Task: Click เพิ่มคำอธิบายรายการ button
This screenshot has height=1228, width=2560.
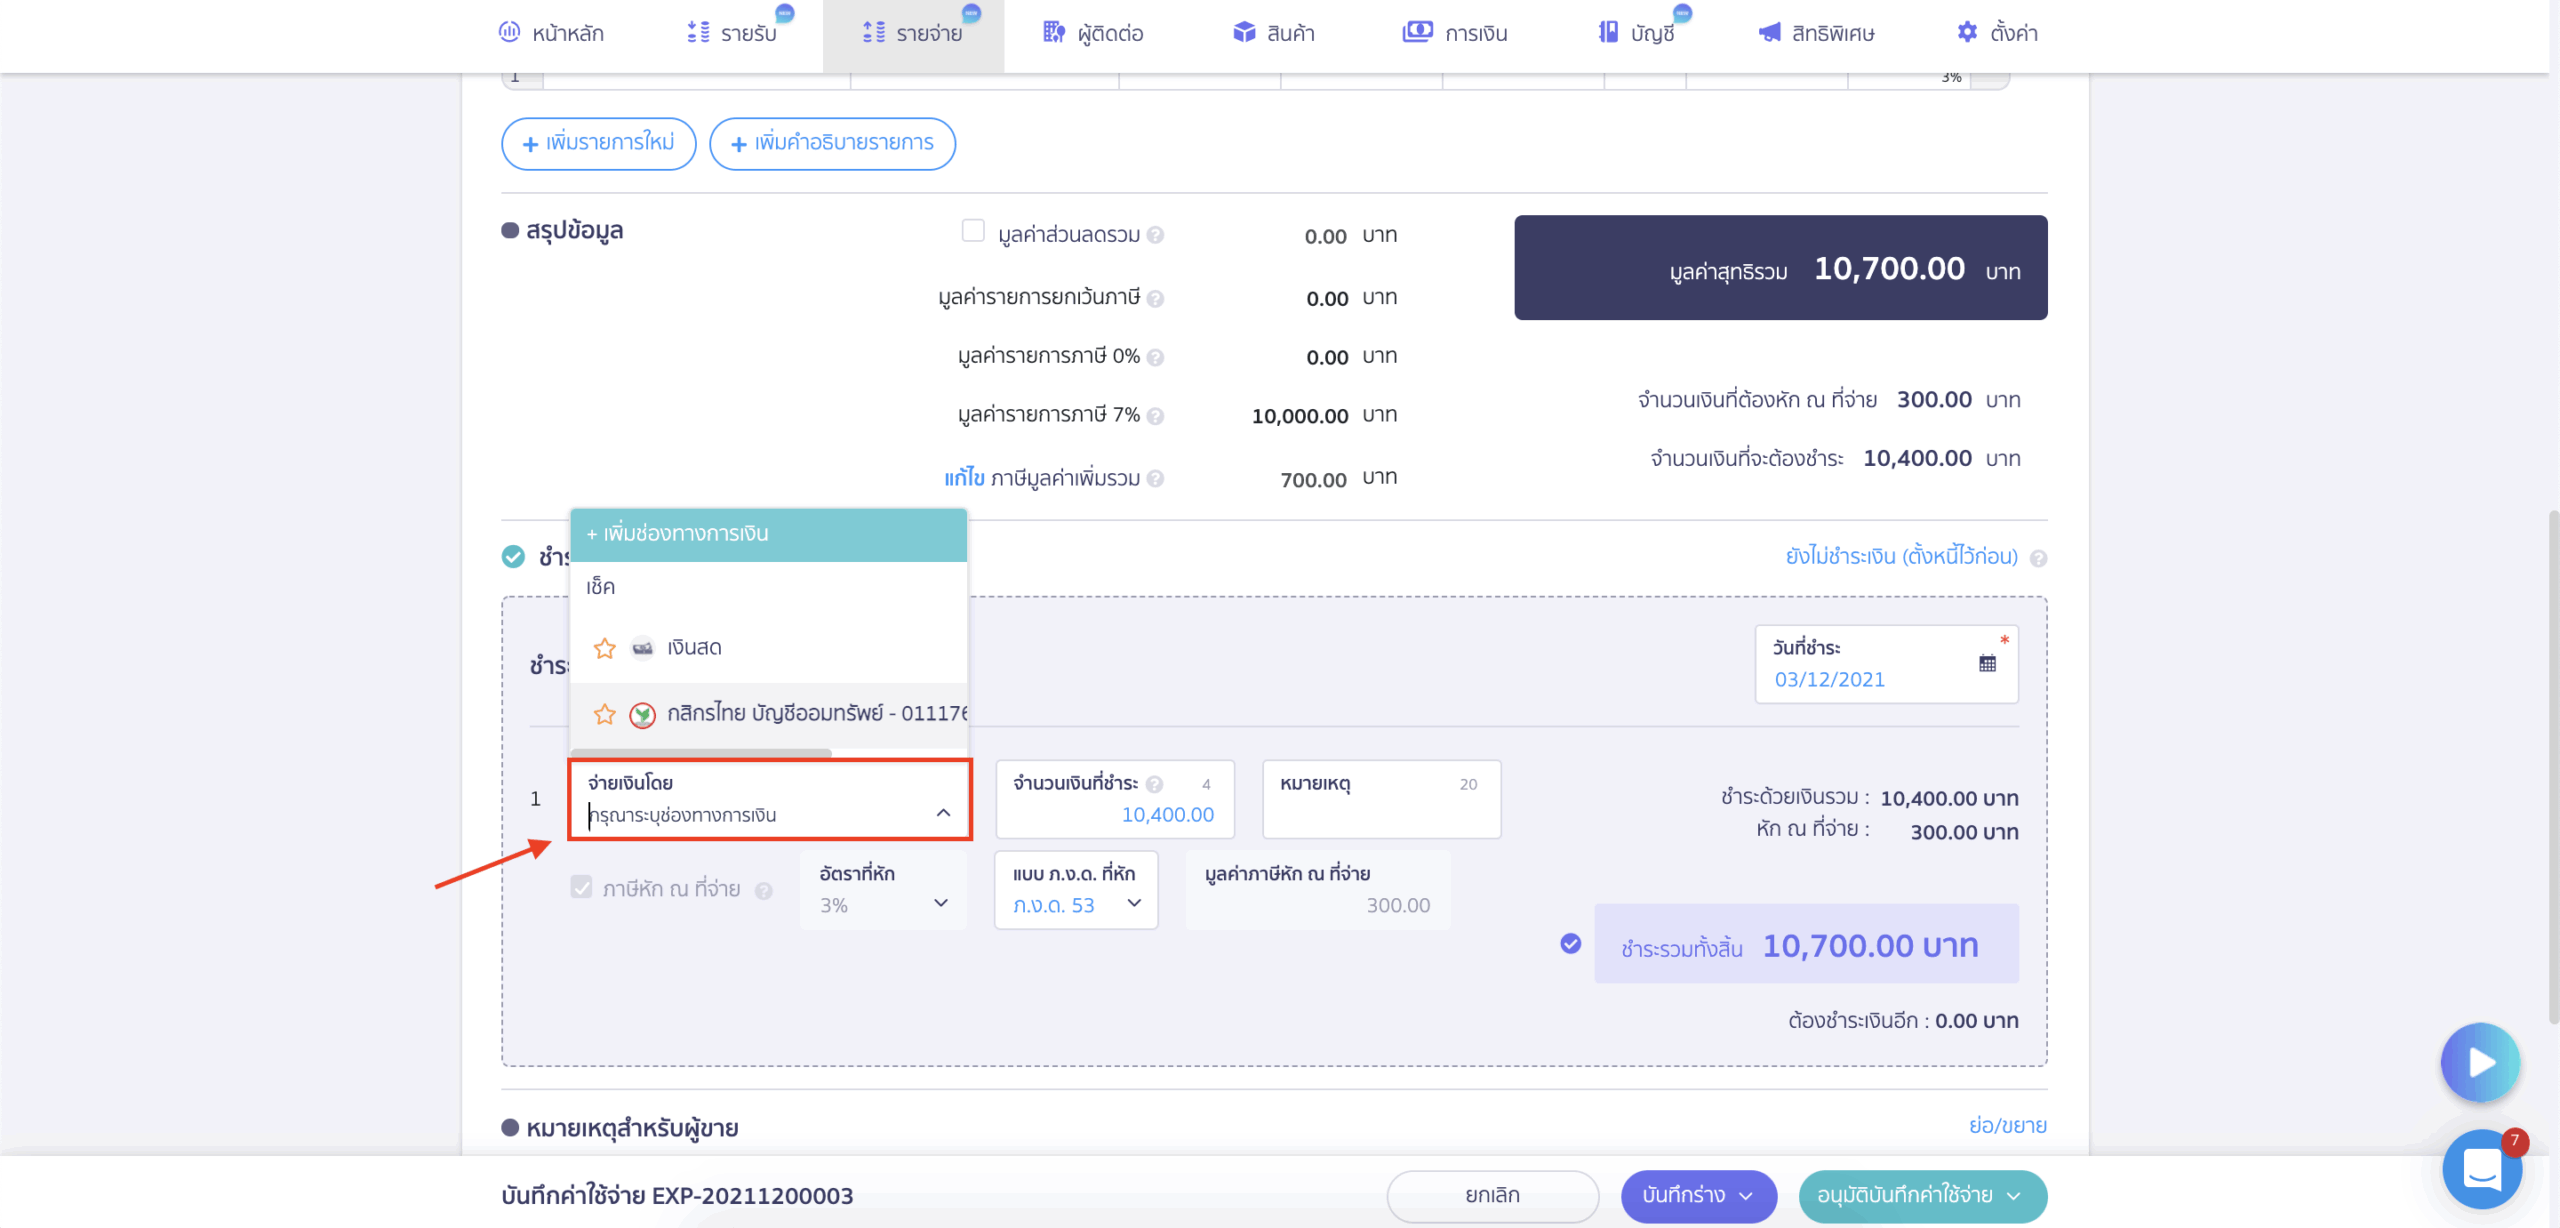Action: point(832,143)
